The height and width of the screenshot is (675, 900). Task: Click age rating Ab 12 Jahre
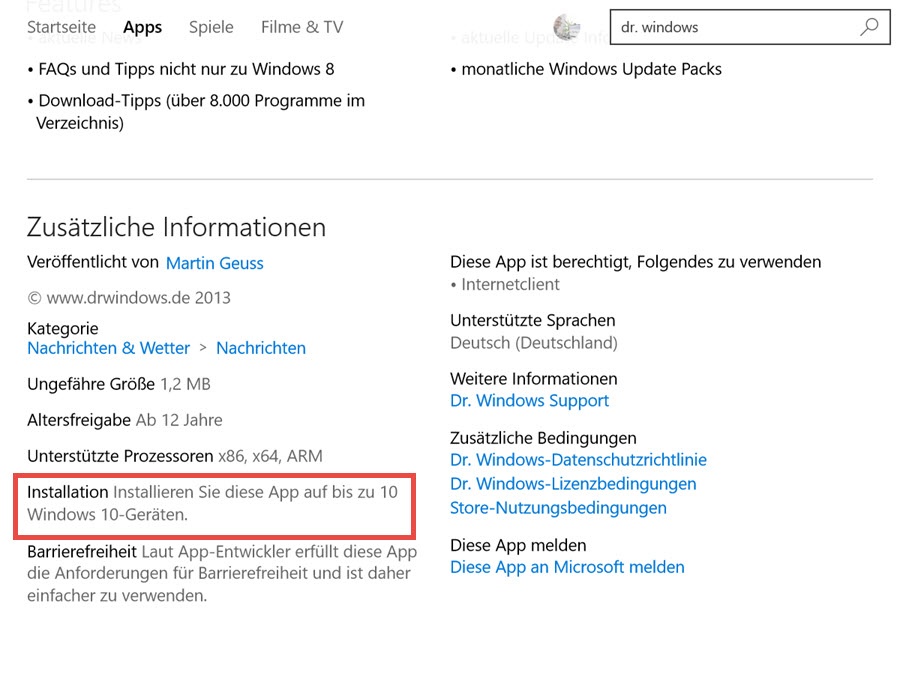tap(179, 420)
